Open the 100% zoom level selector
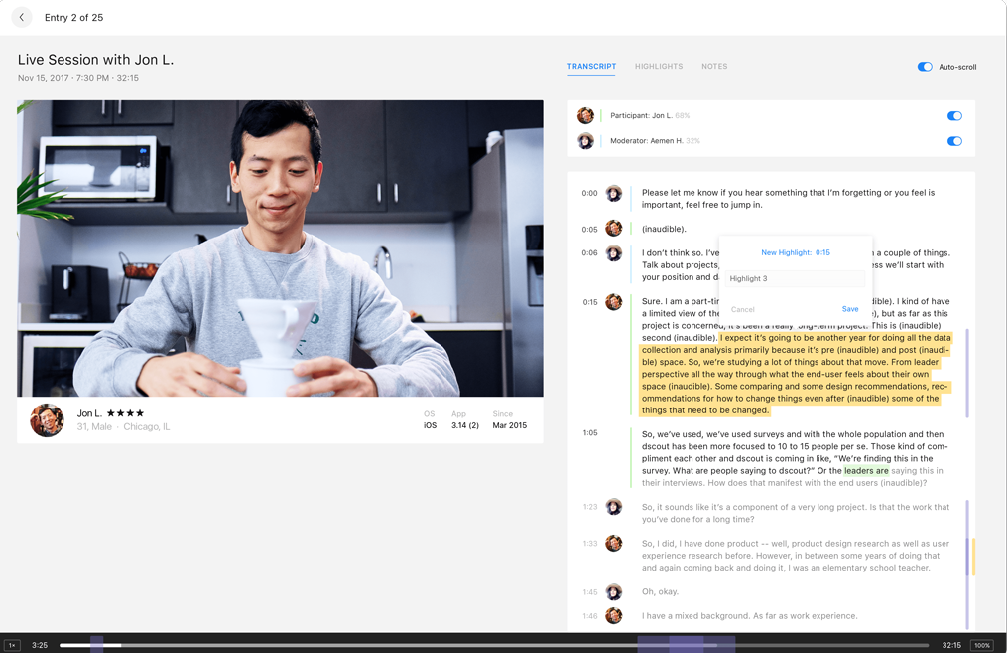 (982, 645)
